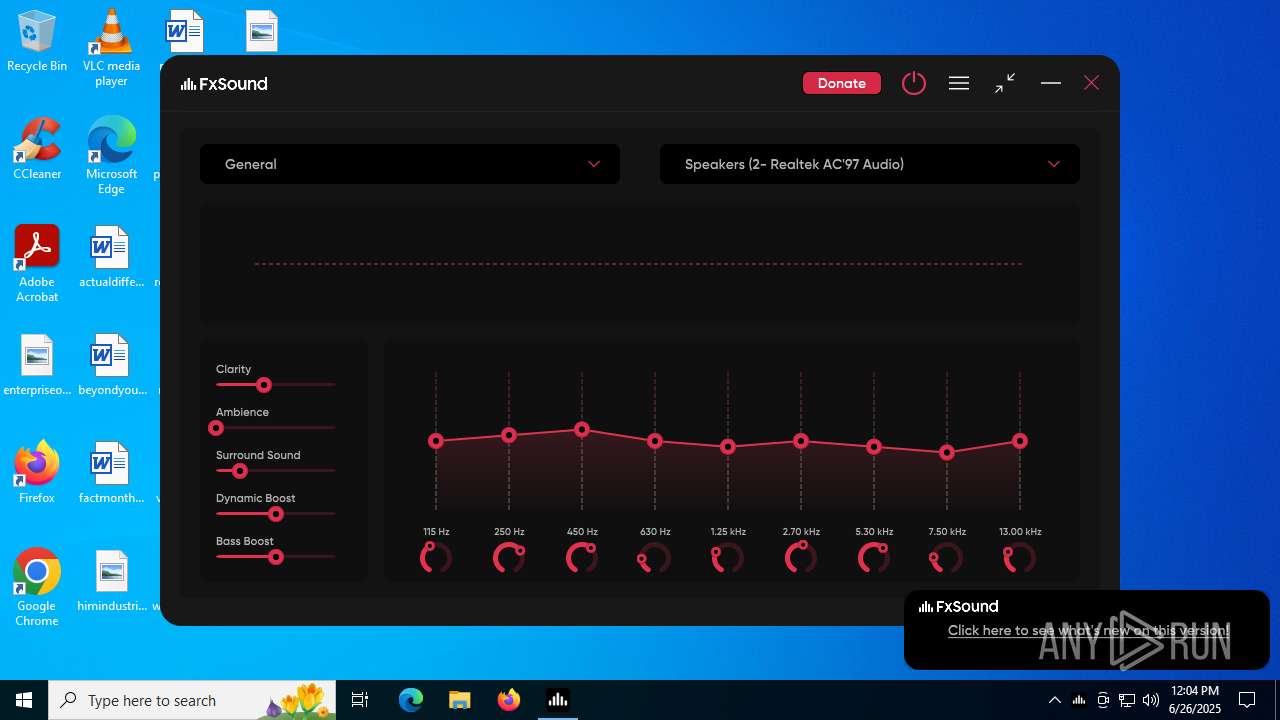Click the 7.50 kHz frequency knob
The image size is (1280, 720).
point(947,557)
